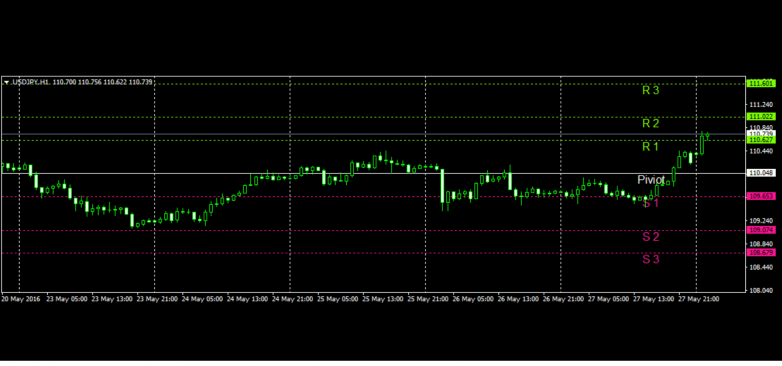Click the 24 May 05:00 time label

(202, 299)
